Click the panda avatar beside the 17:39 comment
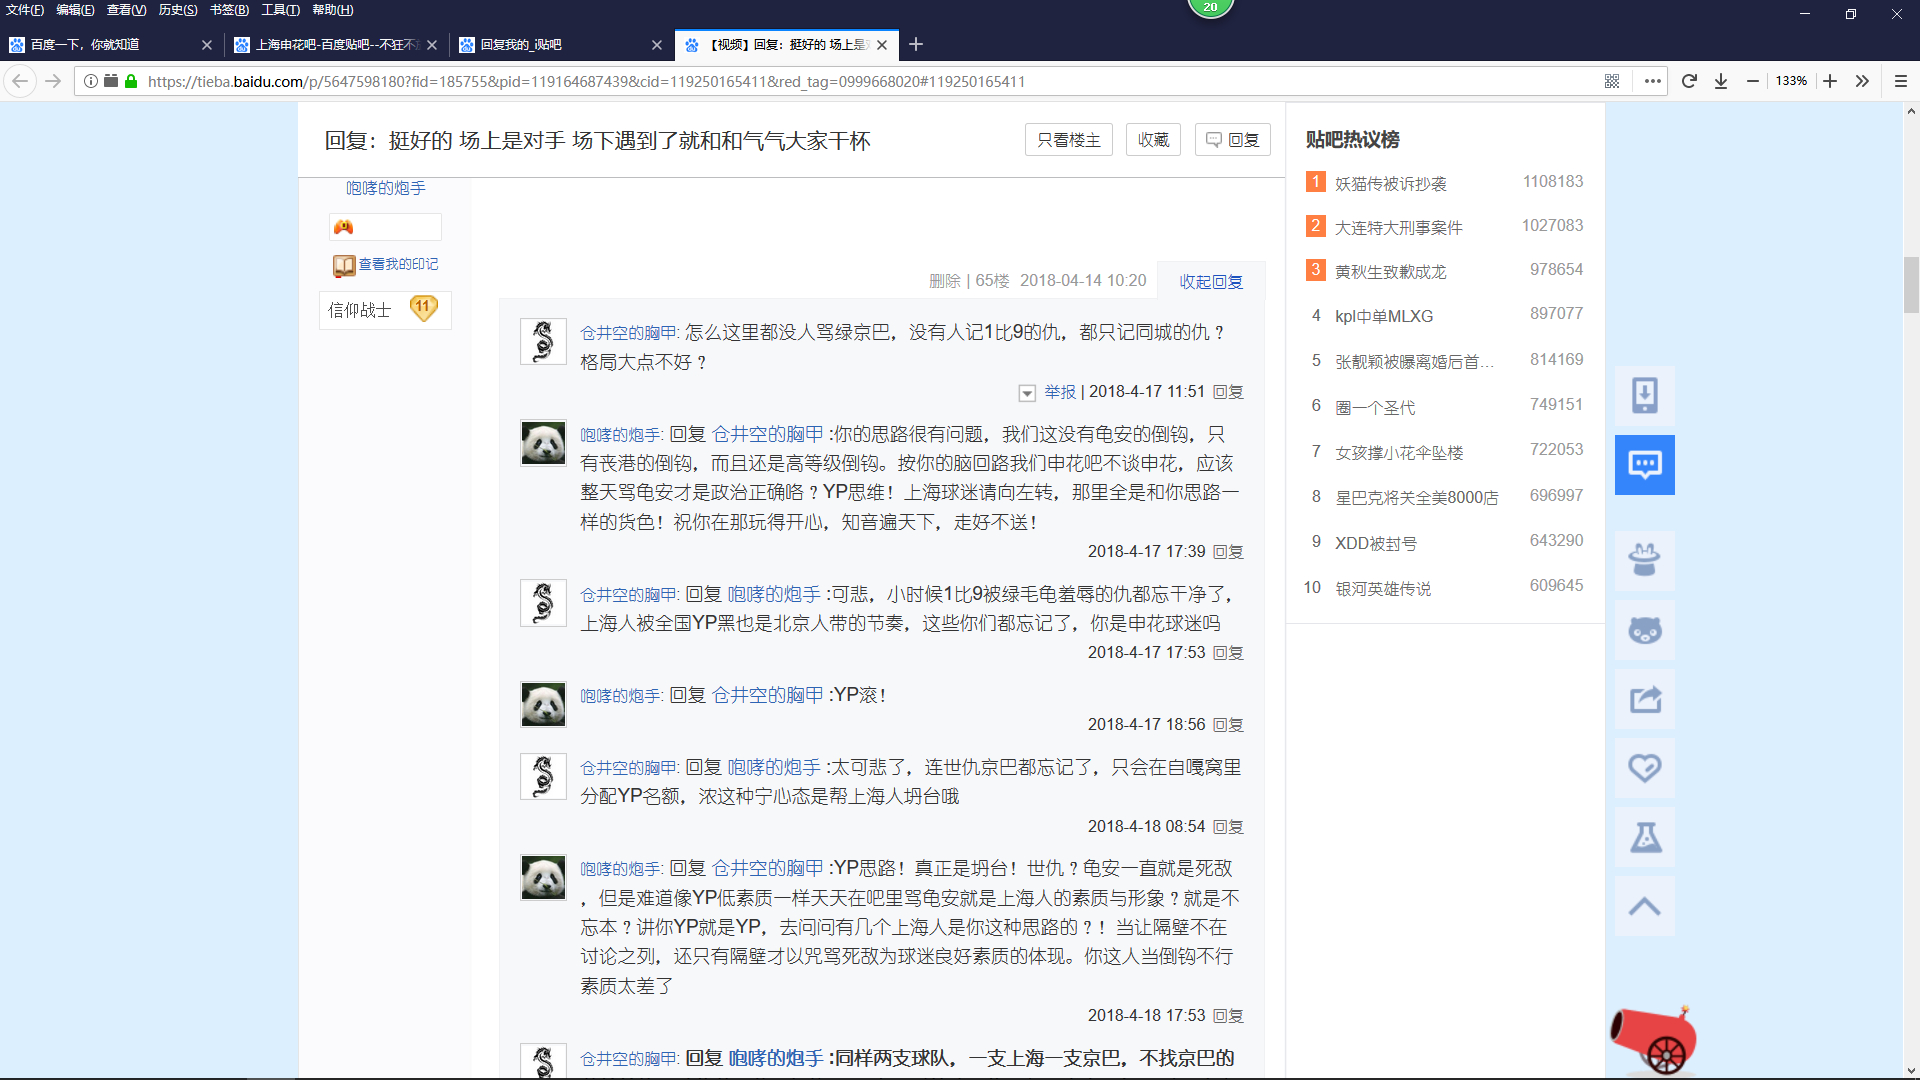 tap(543, 442)
